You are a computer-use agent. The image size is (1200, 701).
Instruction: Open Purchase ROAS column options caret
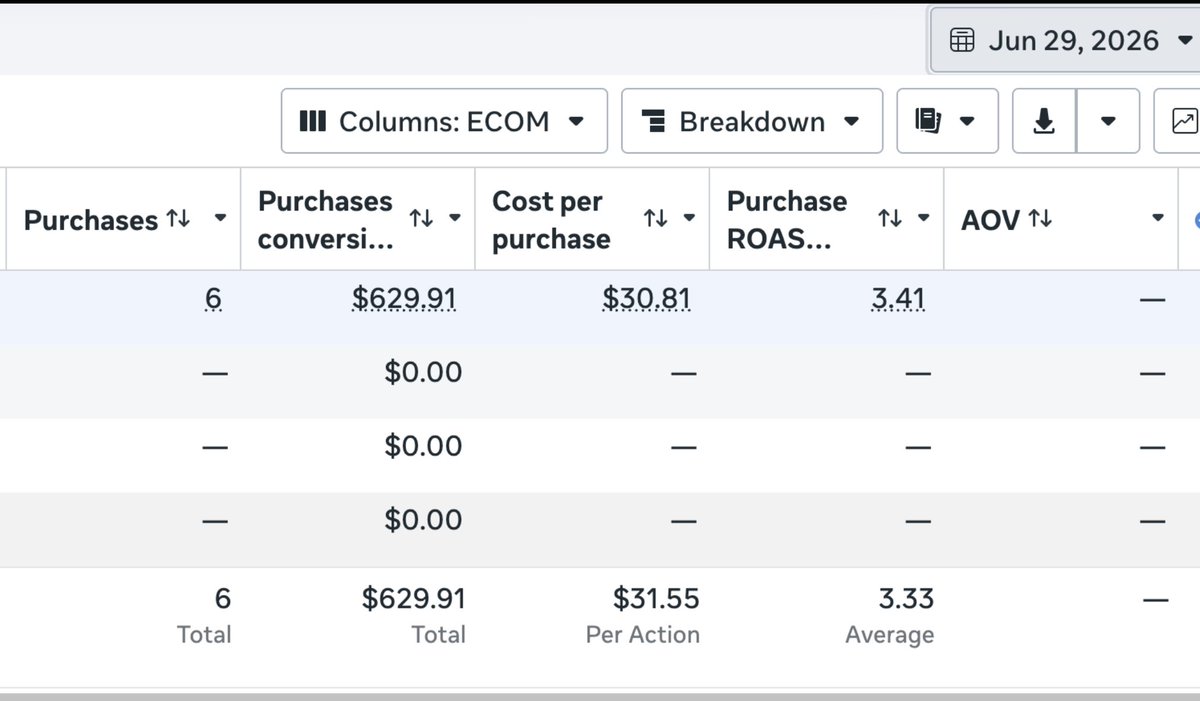point(923,219)
